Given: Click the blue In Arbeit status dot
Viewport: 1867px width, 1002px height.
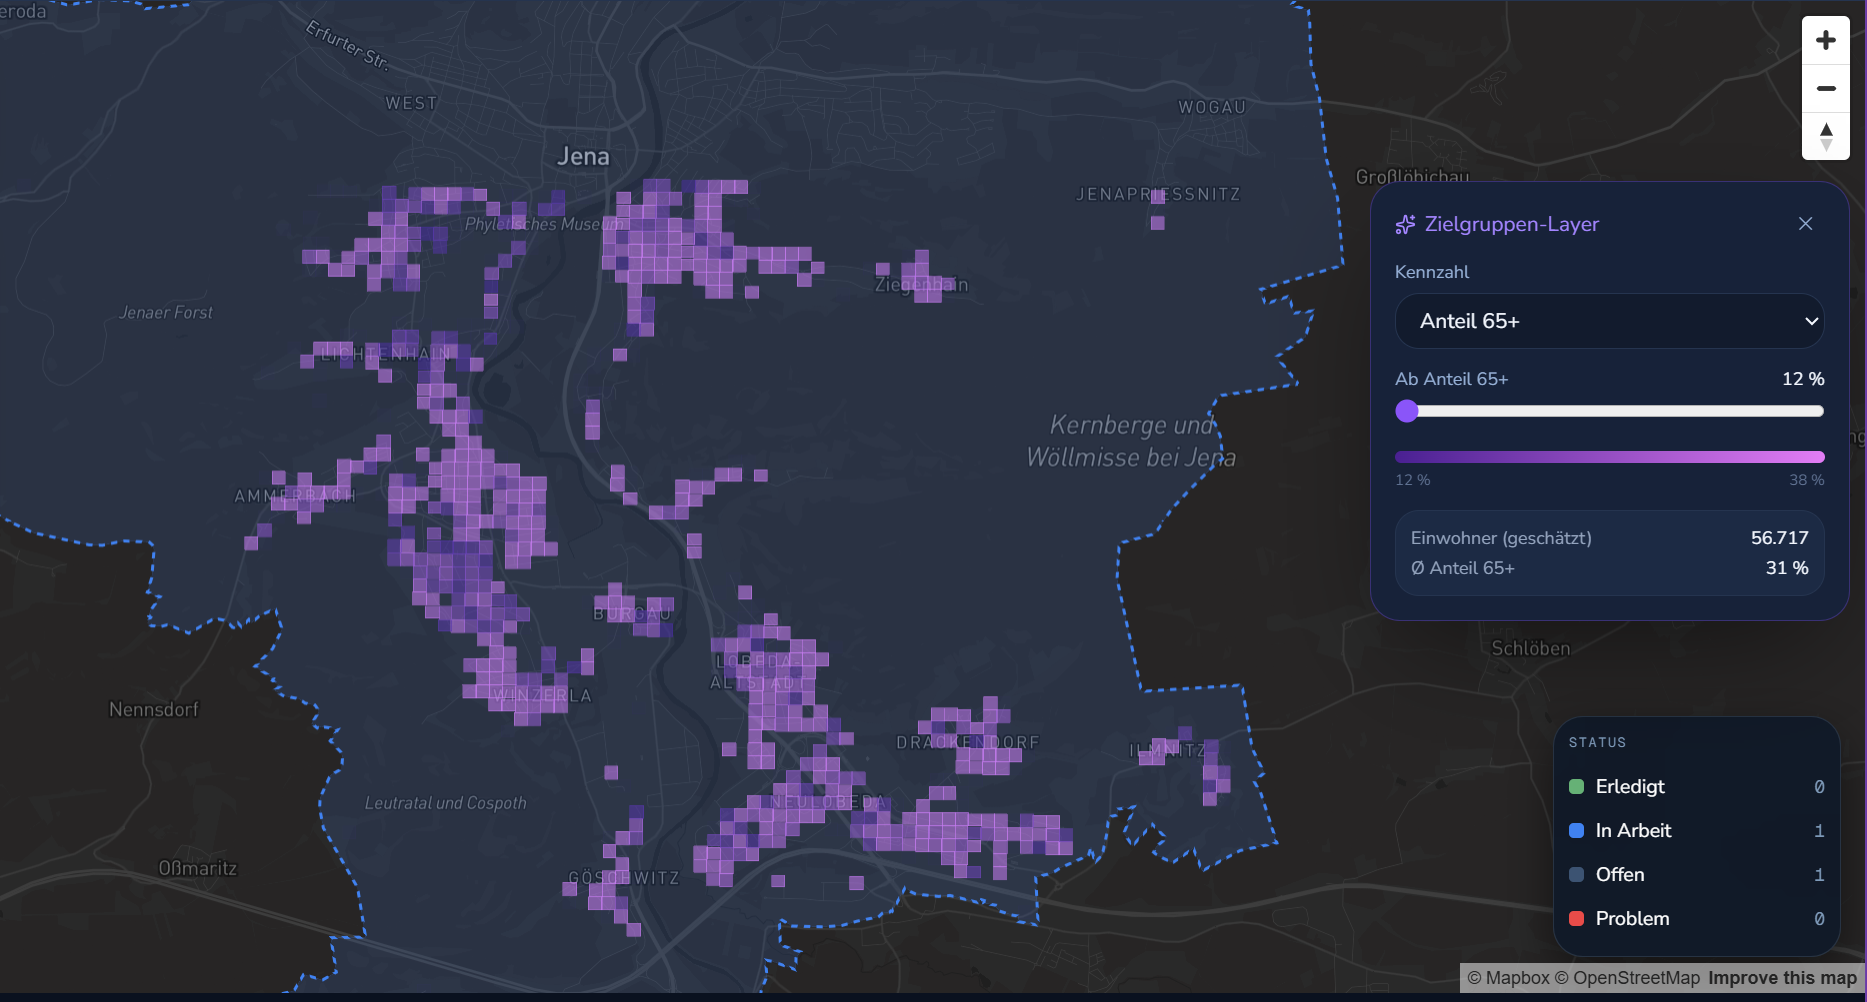Looking at the screenshot, I should coord(1577,831).
